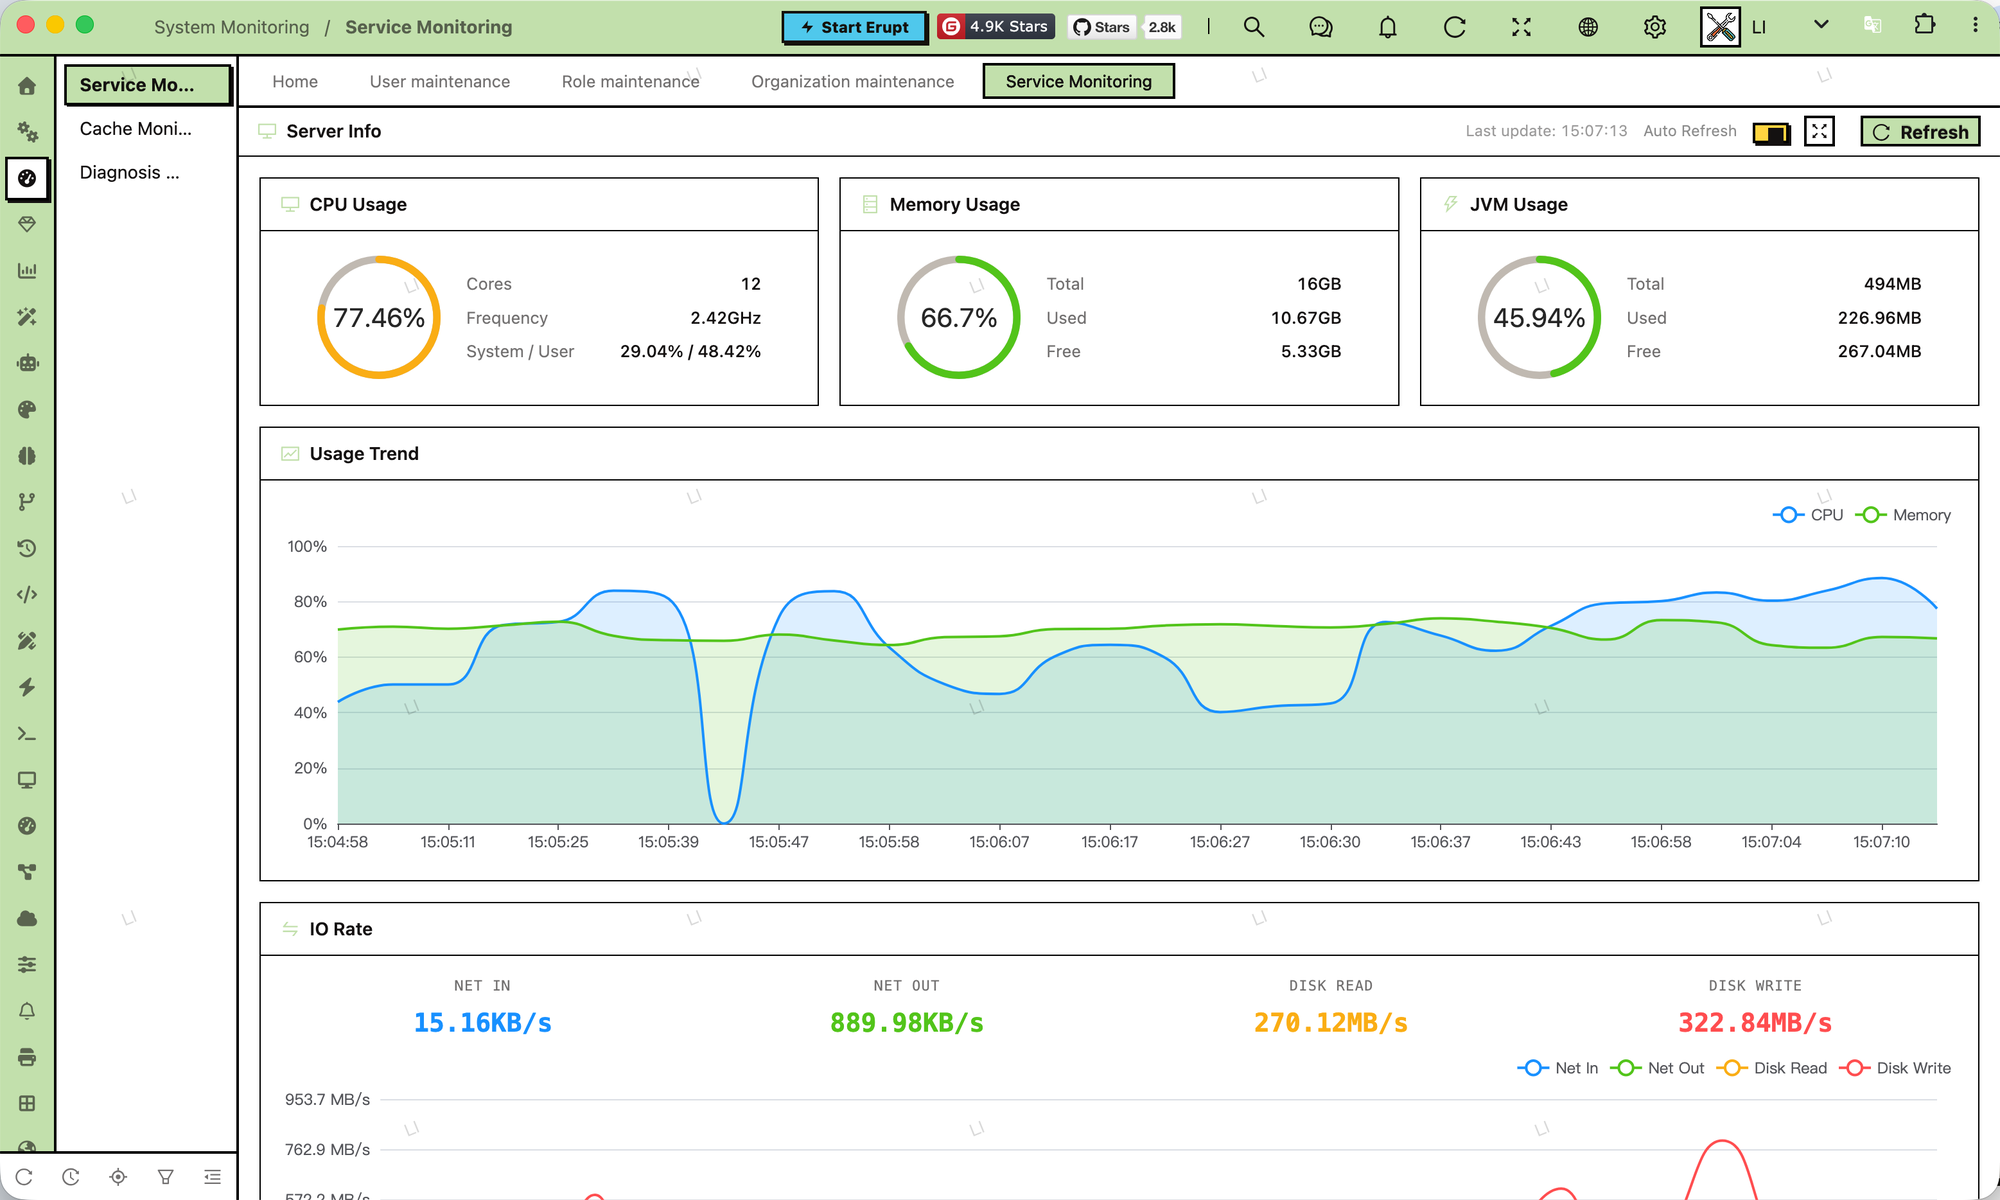Click the color palette sidebar icon
2000x1200 pixels.
tap(27, 409)
